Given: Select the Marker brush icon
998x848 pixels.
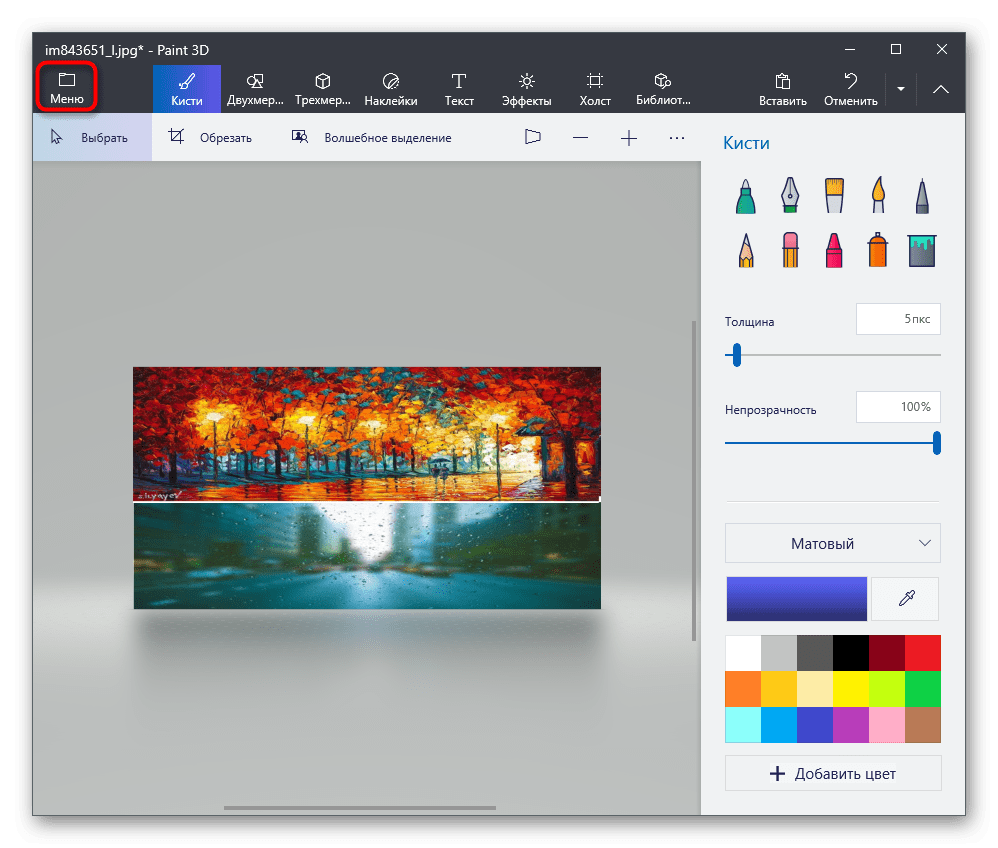Looking at the screenshot, I should [745, 196].
